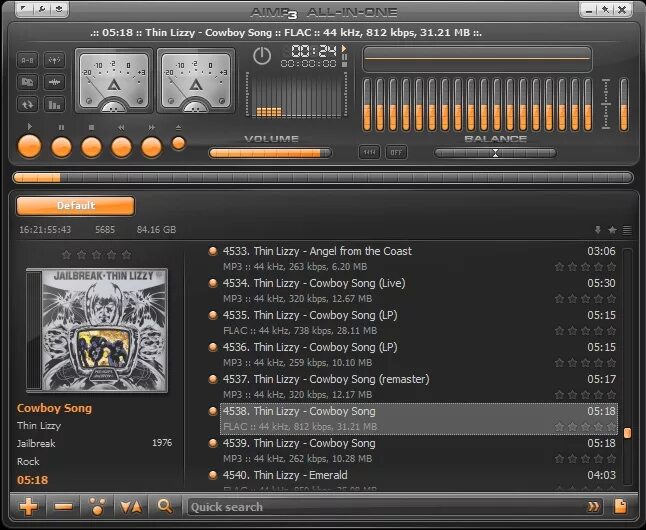Click the scrolling track title info line
646x530 pixels.
(x=286, y=33)
